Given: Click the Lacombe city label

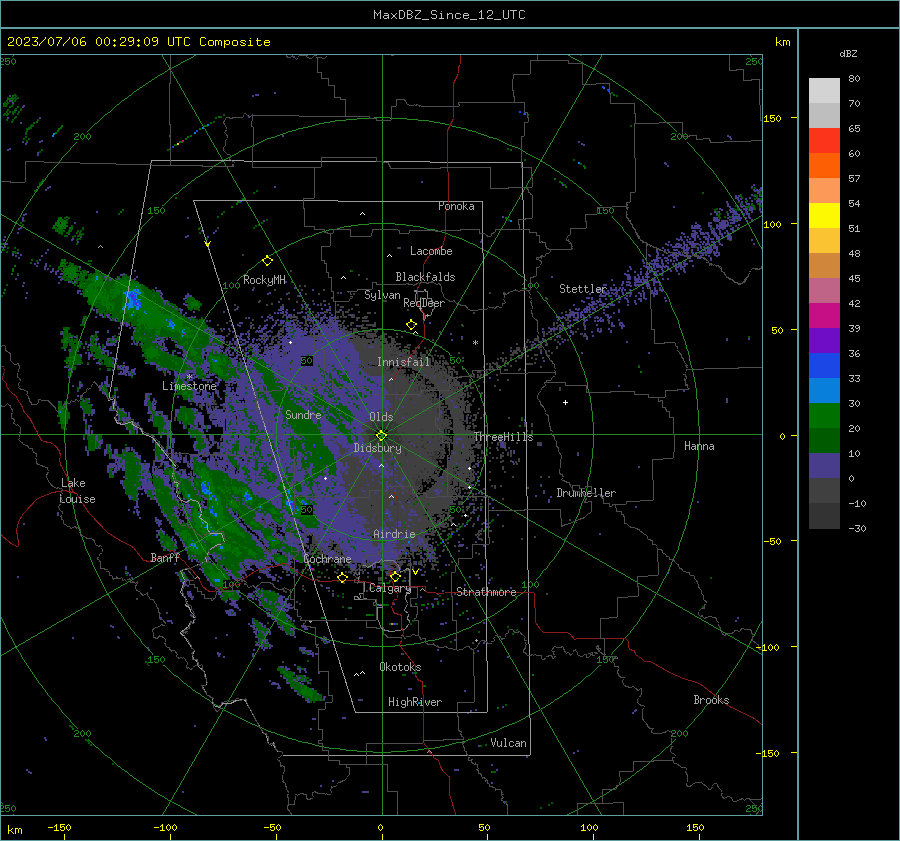Looking at the screenshot, I should pos(431,251).
